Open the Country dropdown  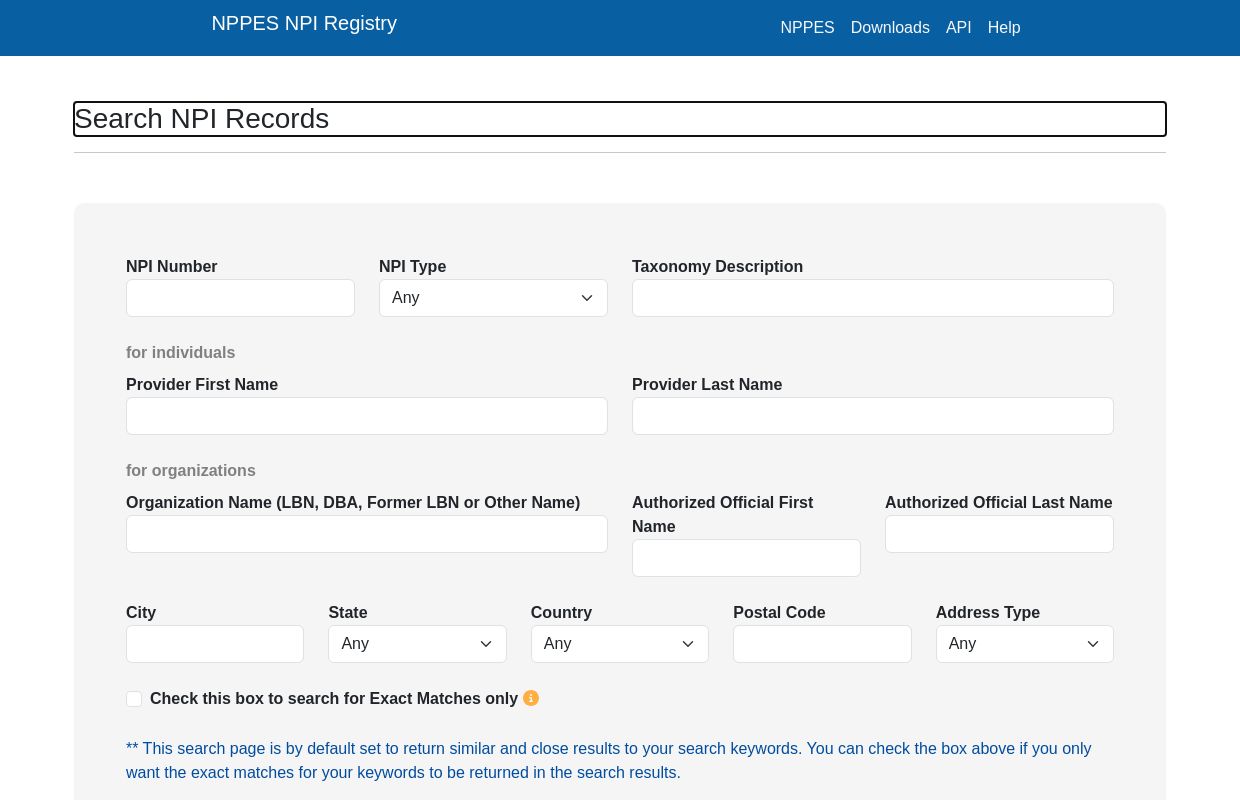620,644
